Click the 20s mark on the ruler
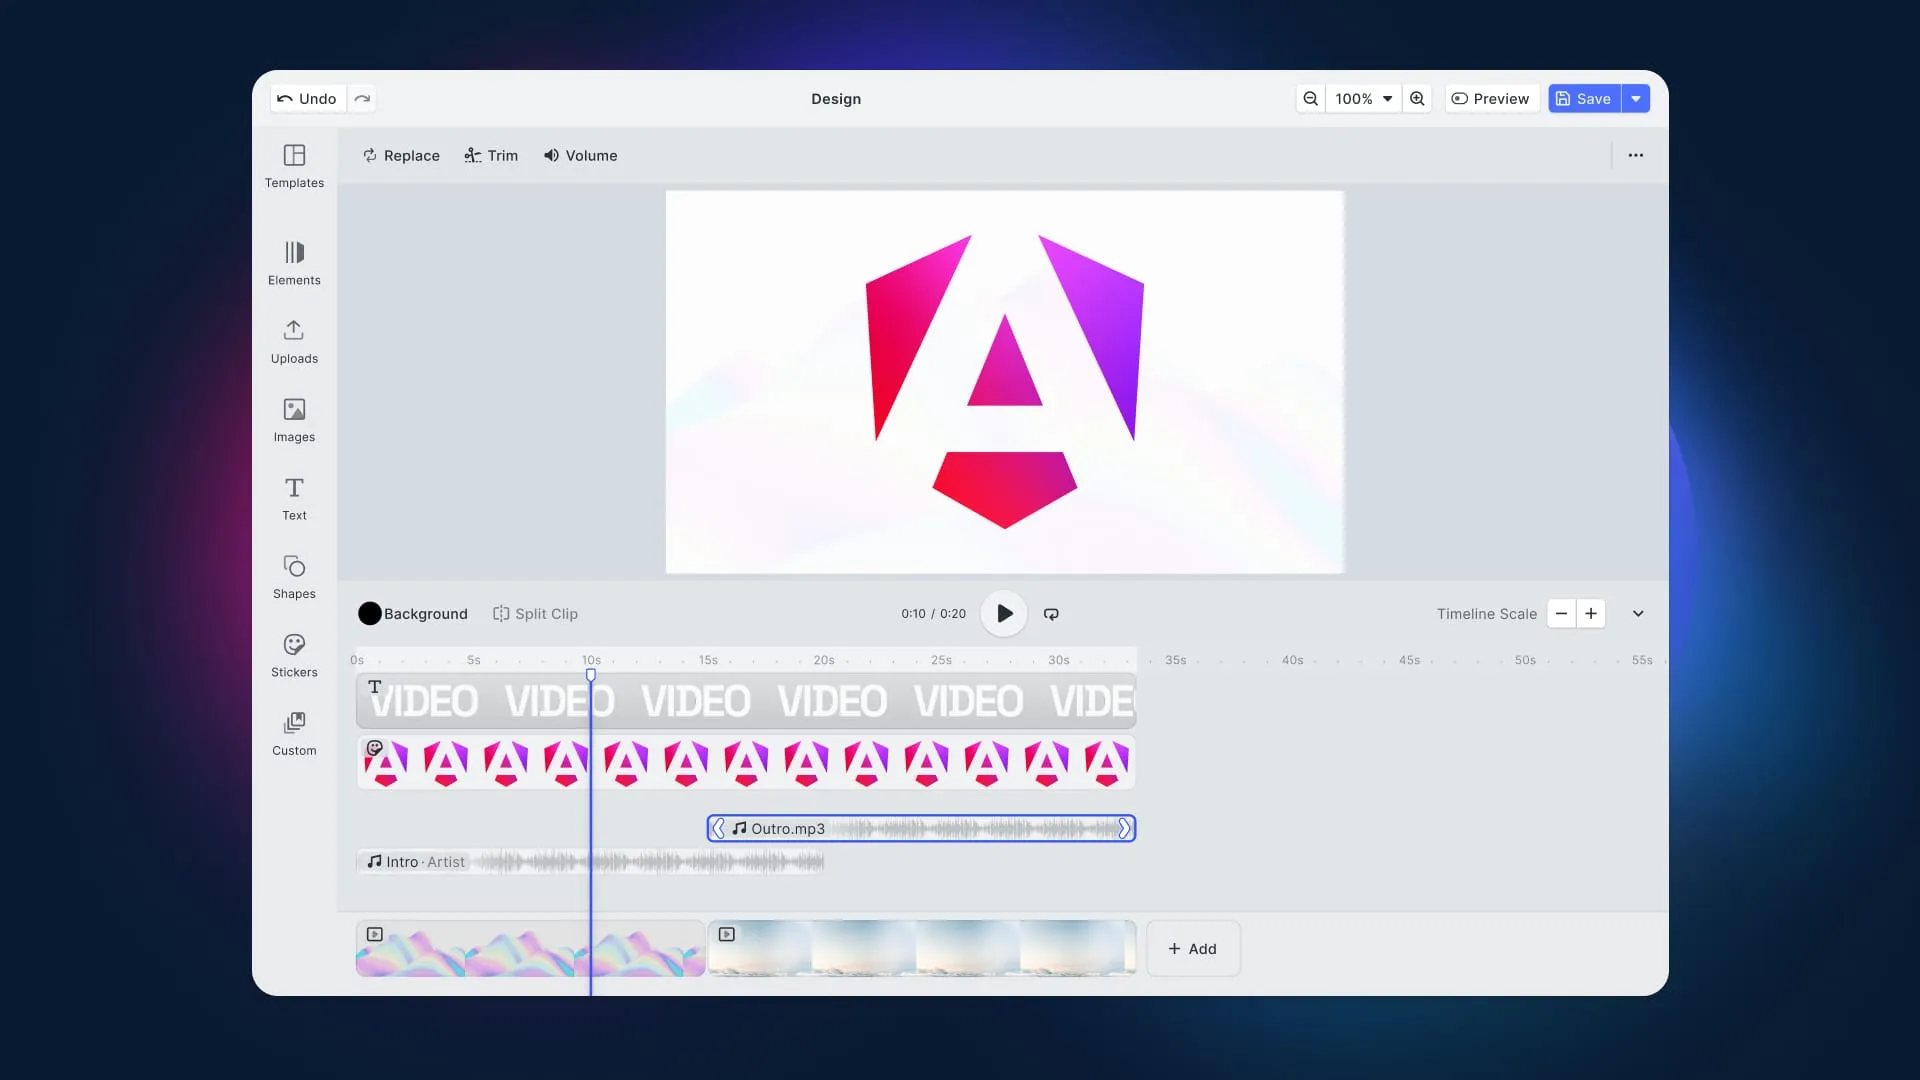 pyautogui.click(x=824, y=660)
